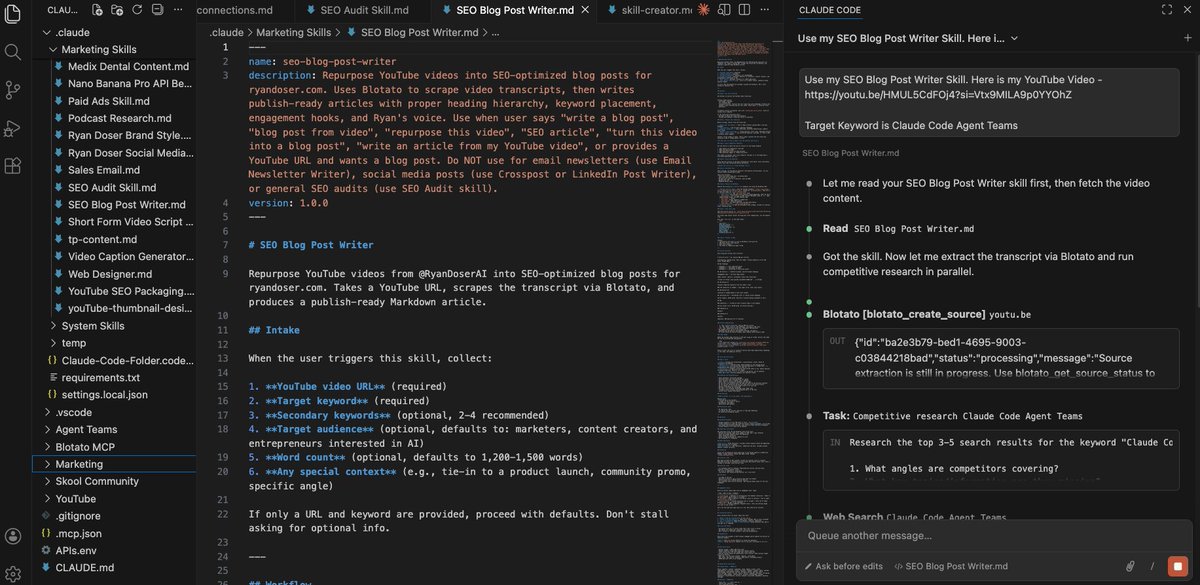The image size is (1200, 585).
Task: Click the Claude Code orange spark icon
Action: coord(703,10)
